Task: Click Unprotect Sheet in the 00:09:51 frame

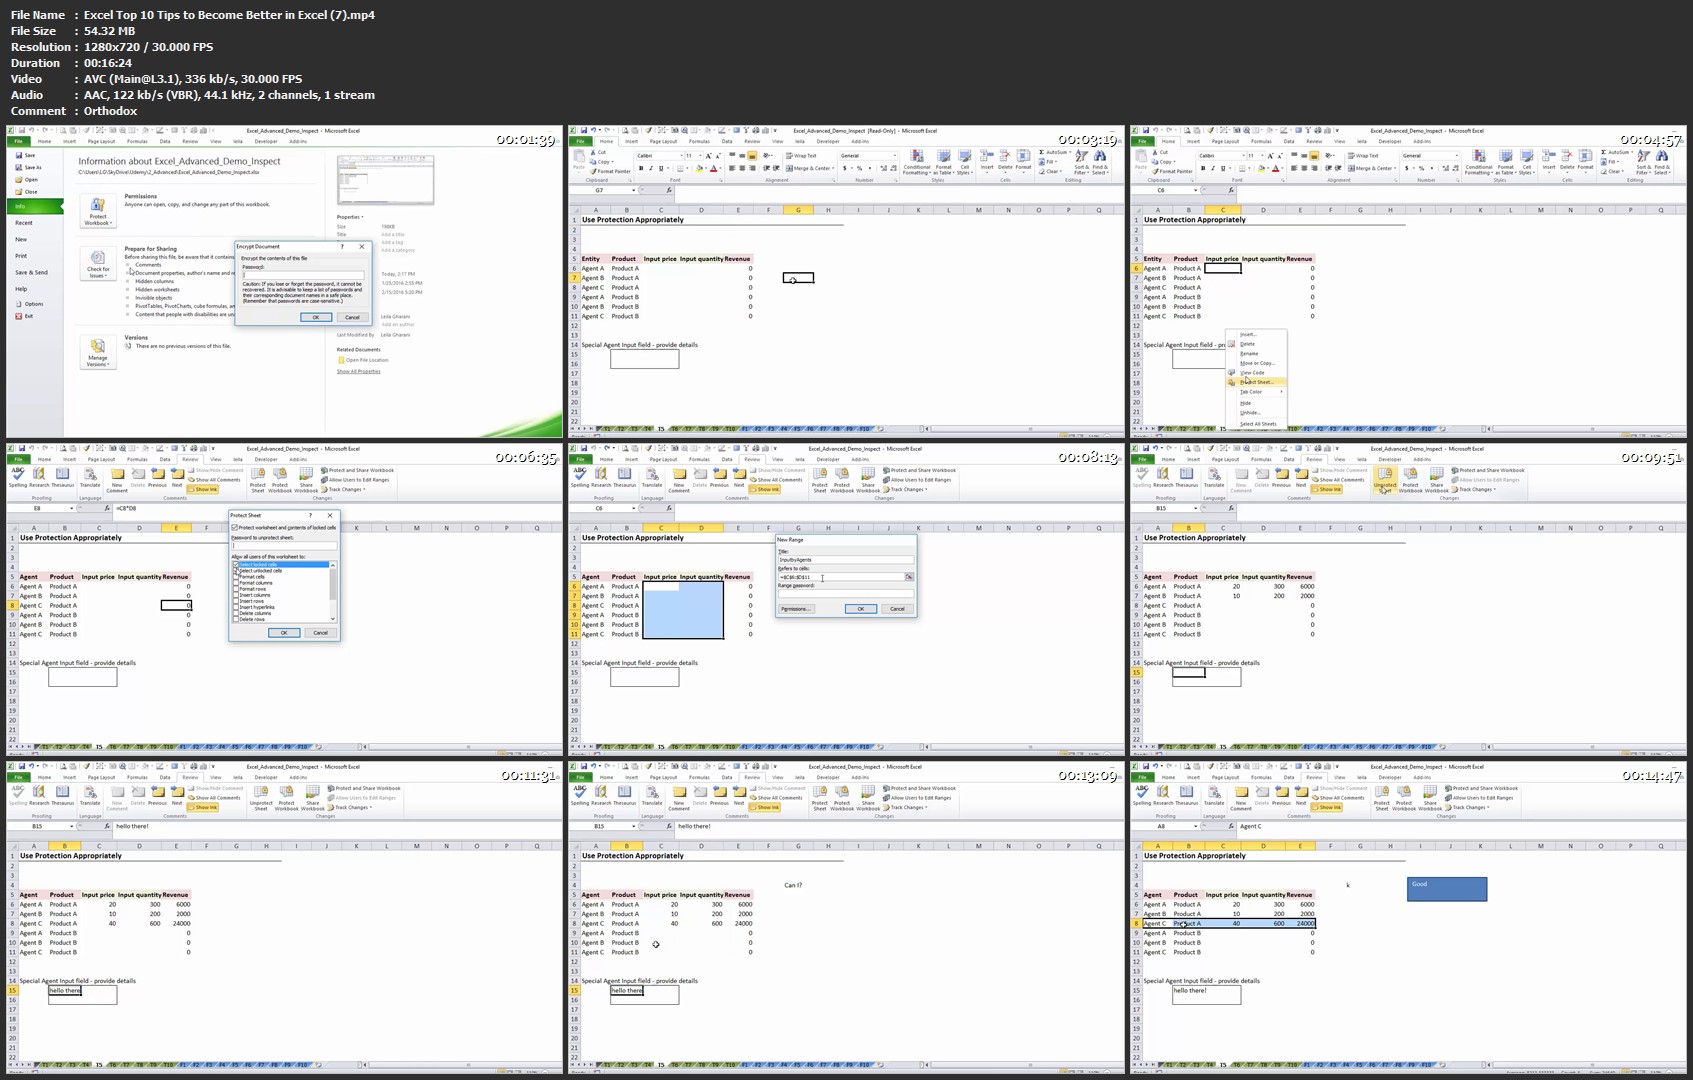Action: 1384,480
